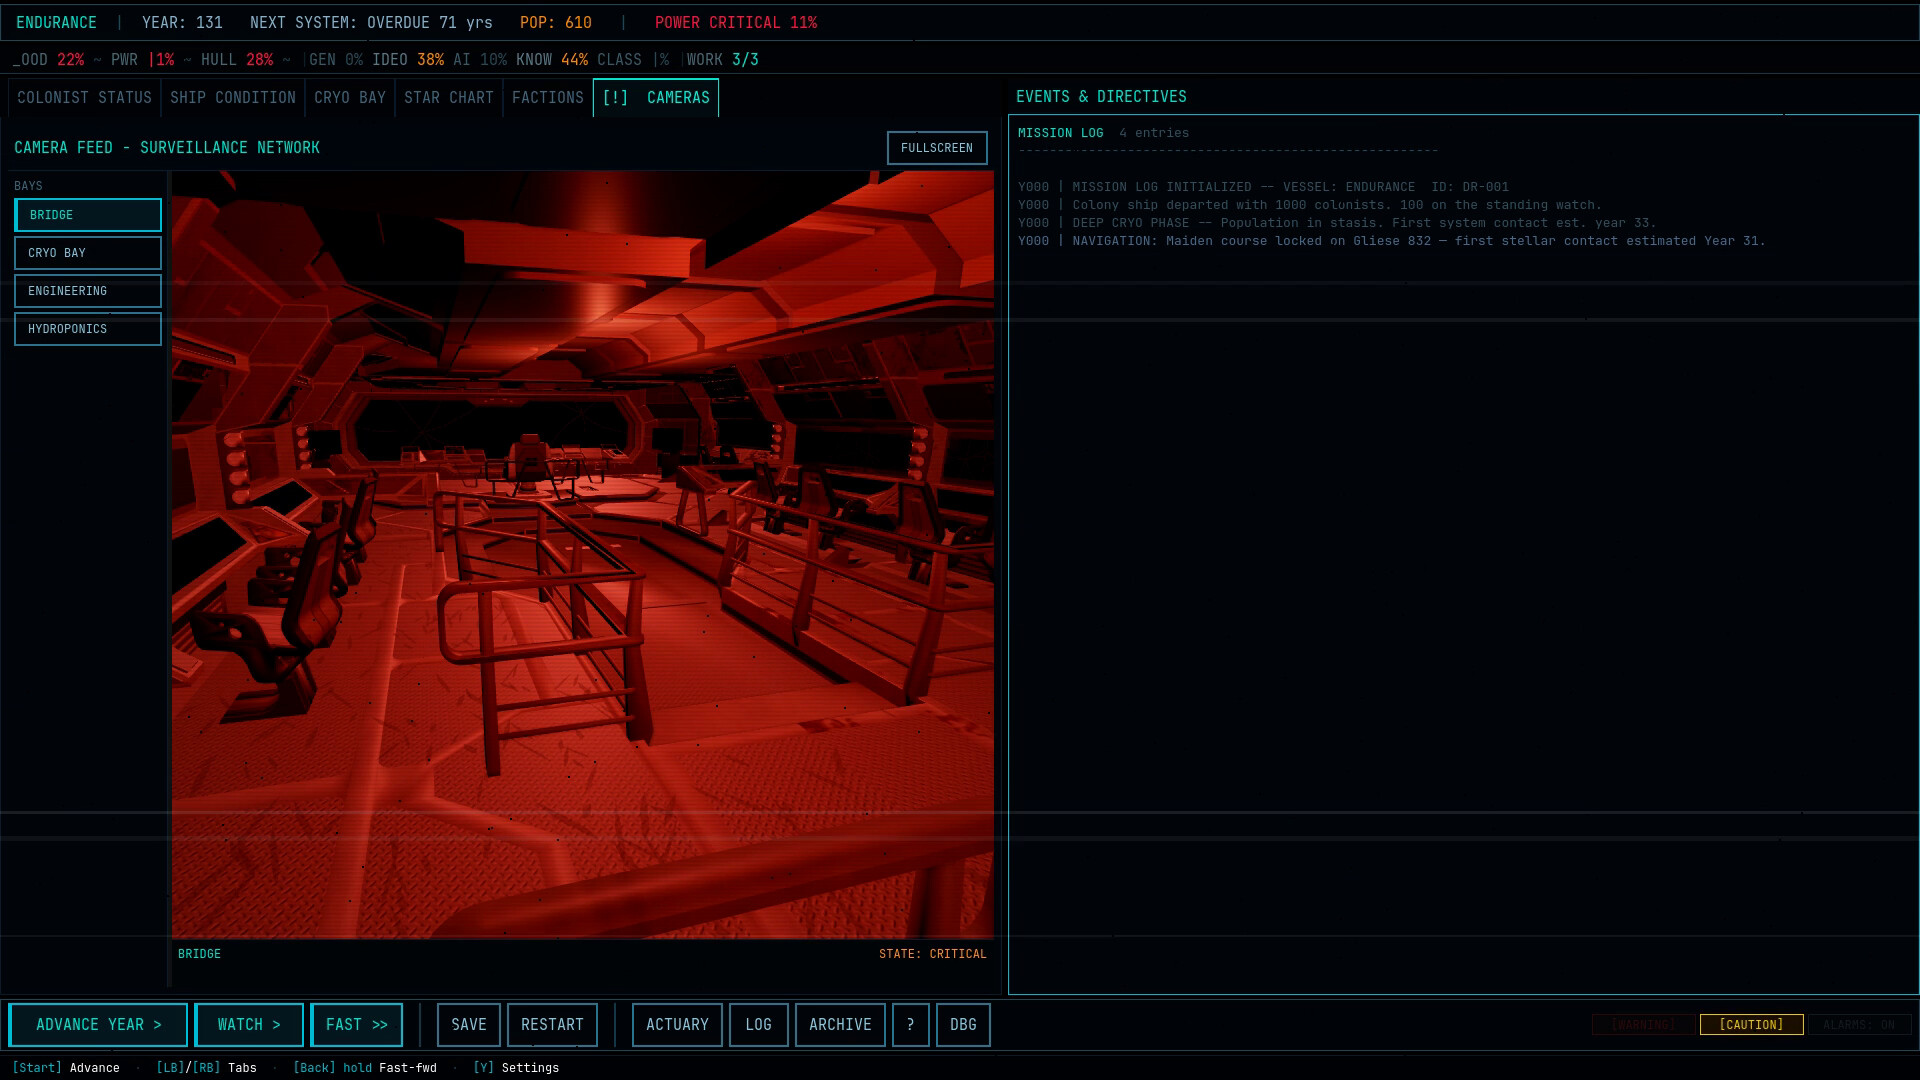This screenshot has width=1920, height=1080.
Task: Toggle the Alarms On switch
Action: [x=1859, y=1025]
